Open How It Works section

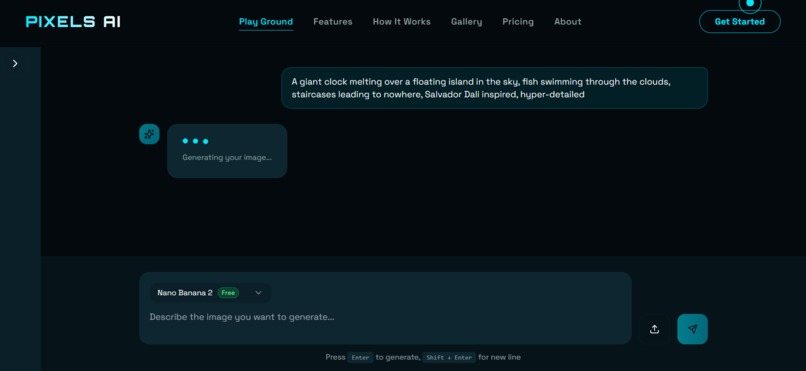coord(401,22)
